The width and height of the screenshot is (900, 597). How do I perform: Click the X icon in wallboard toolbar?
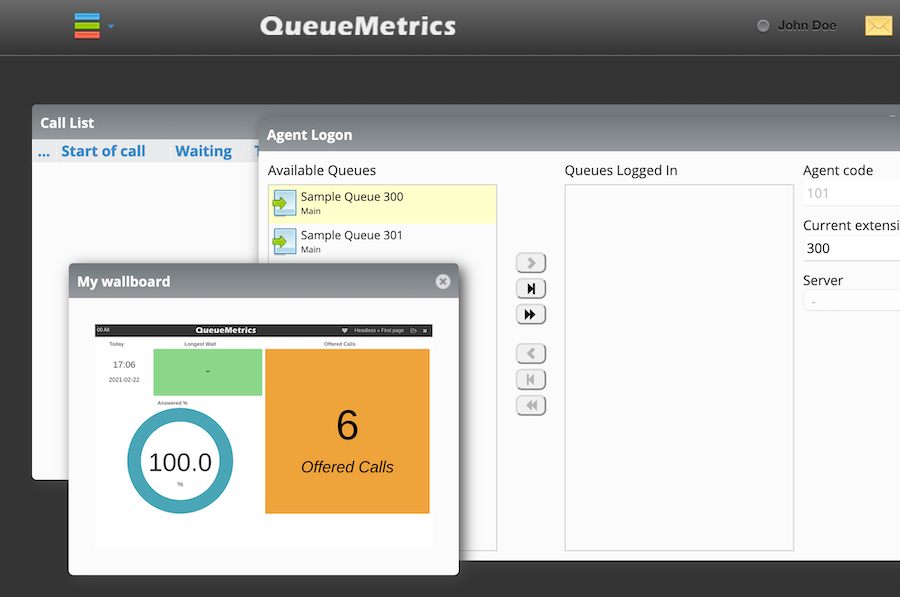point(425,330)
